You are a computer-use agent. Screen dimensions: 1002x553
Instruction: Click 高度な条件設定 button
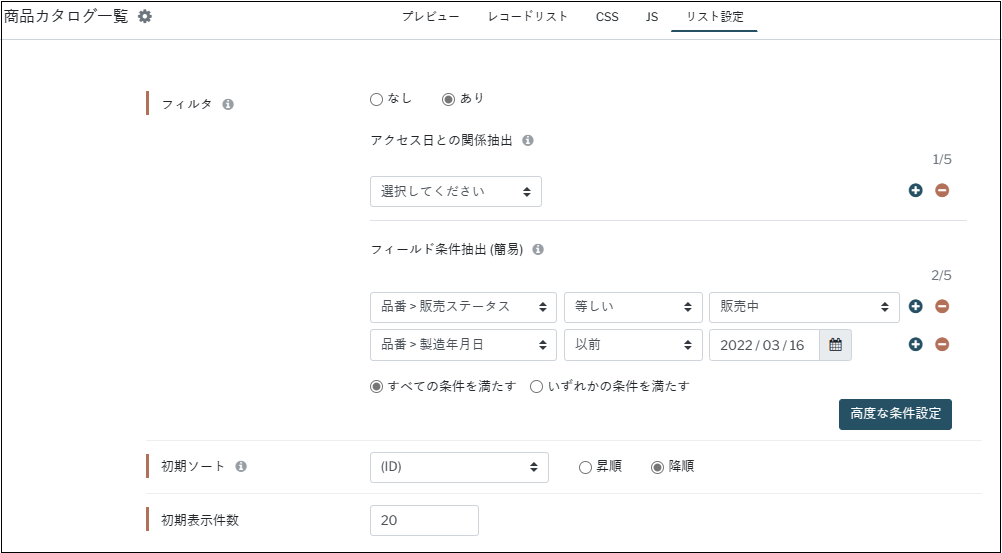895,414
